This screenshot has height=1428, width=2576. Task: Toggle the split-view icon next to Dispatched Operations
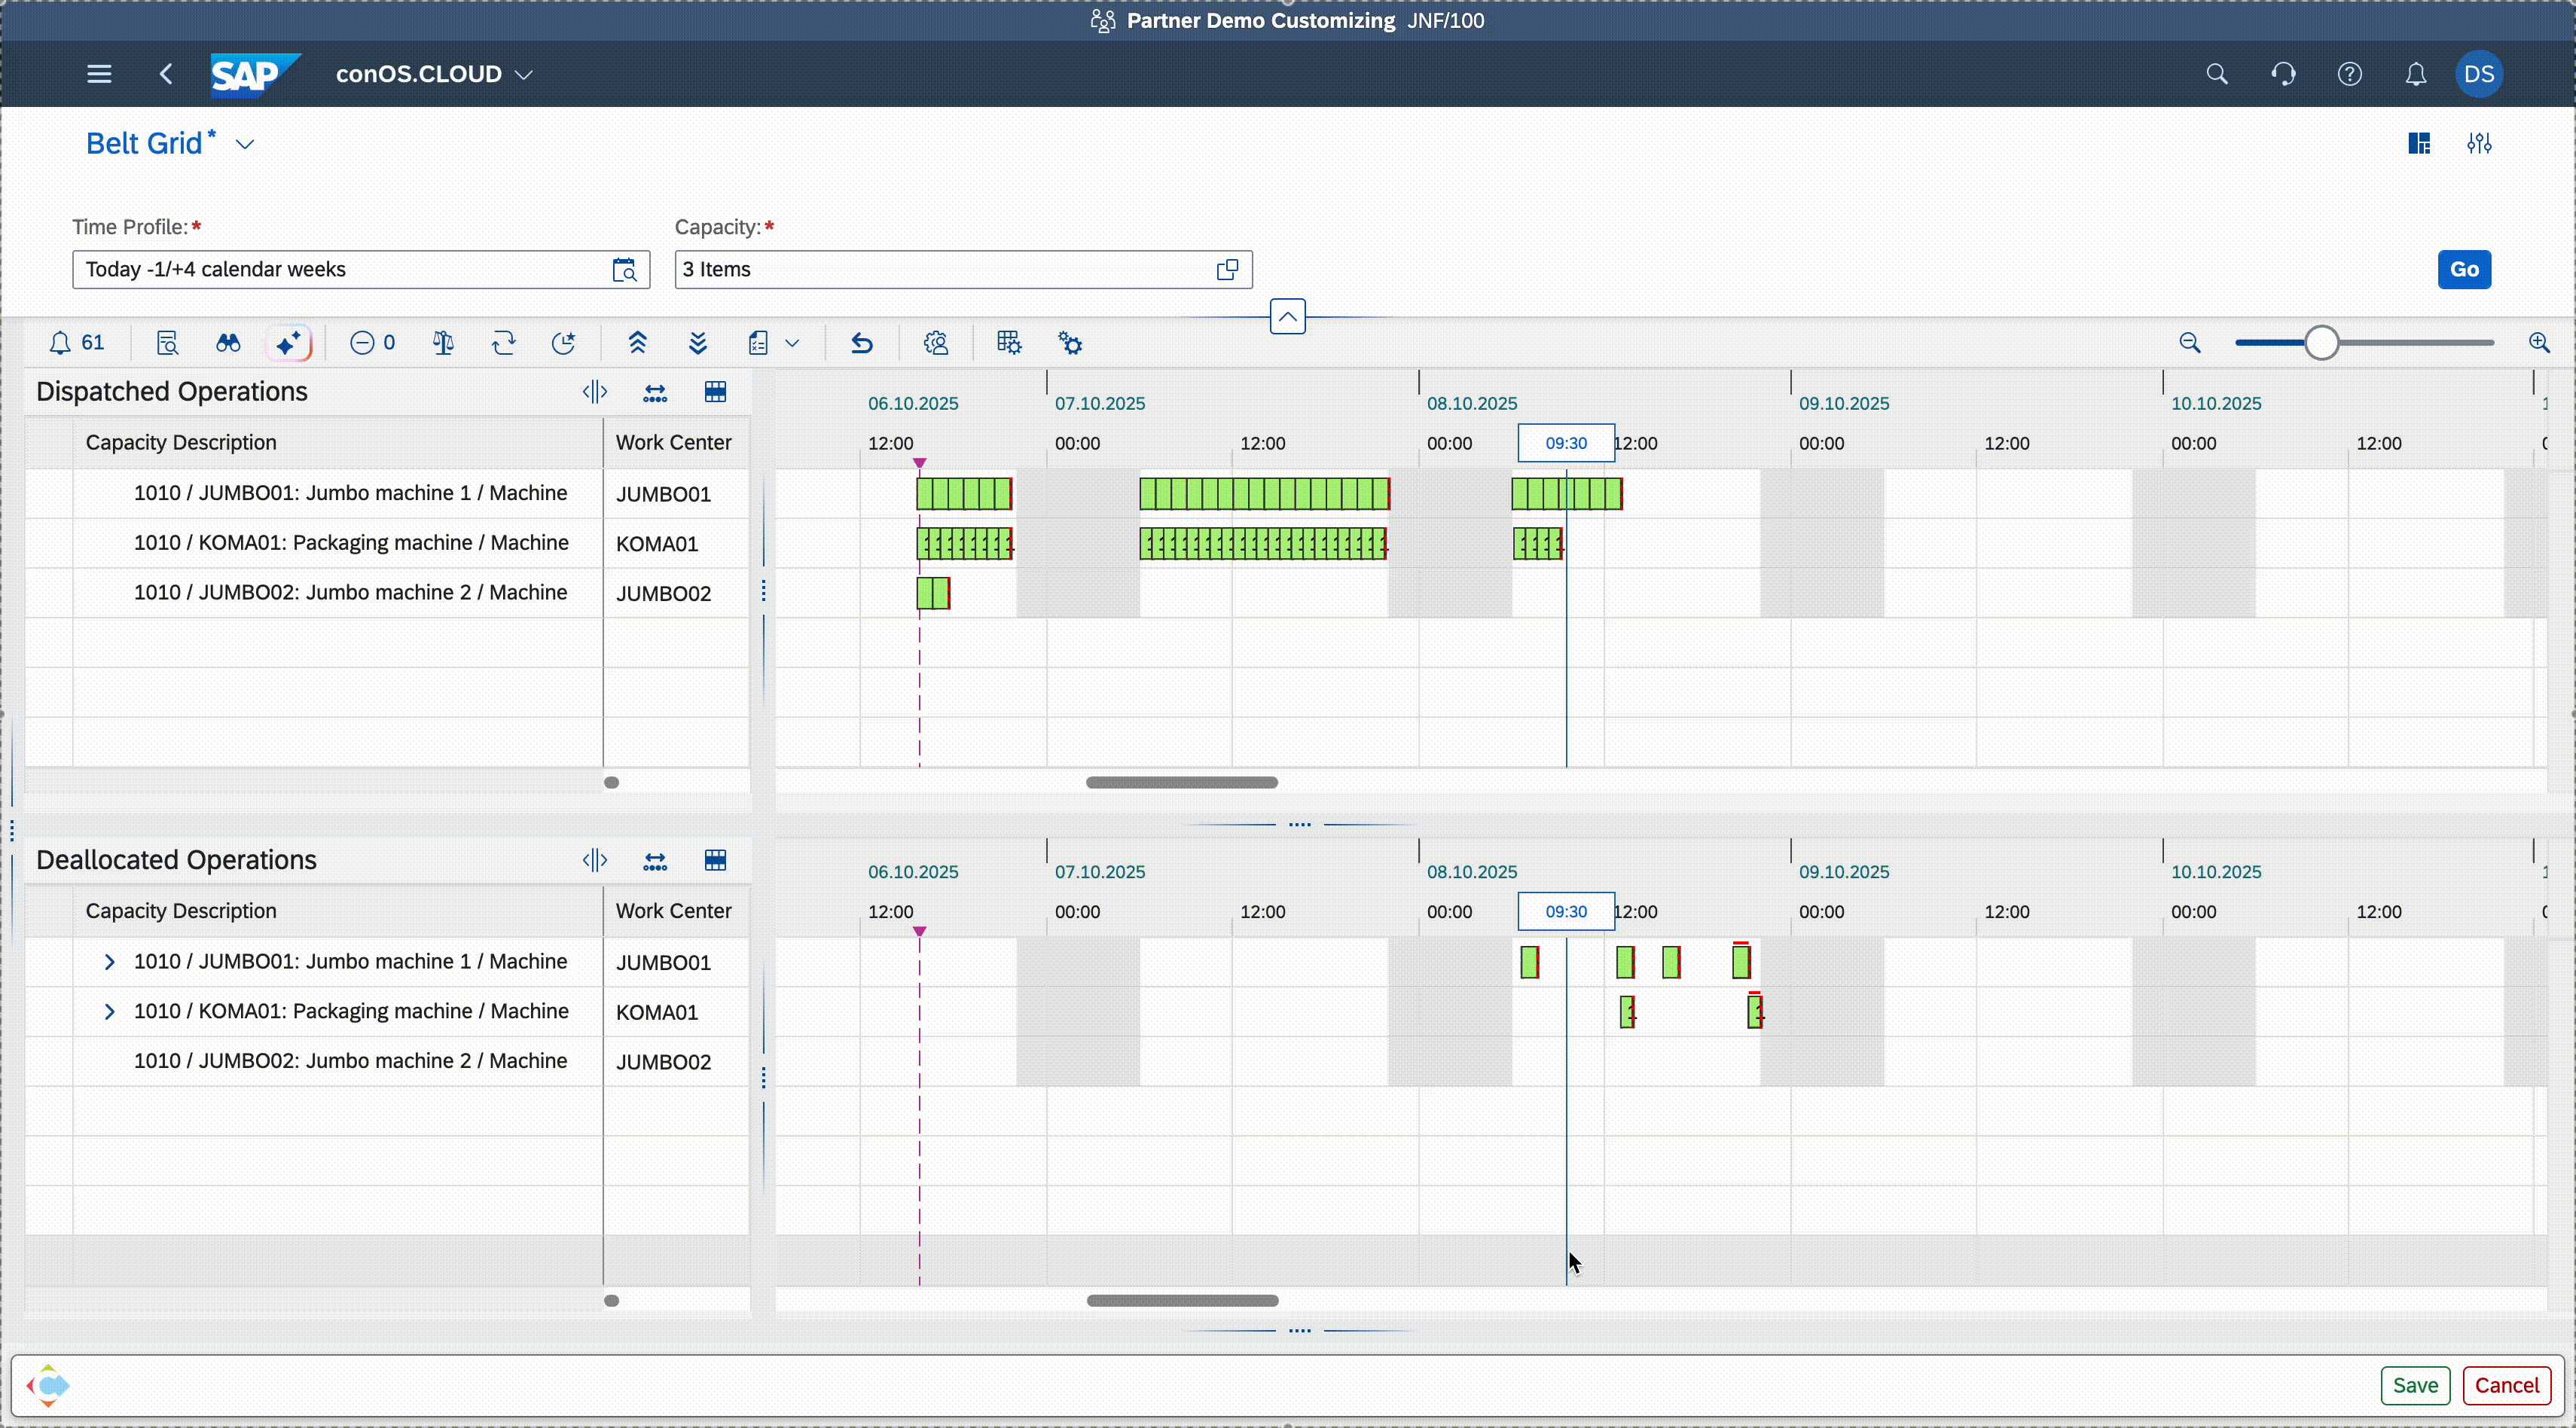tap(595, 392)
